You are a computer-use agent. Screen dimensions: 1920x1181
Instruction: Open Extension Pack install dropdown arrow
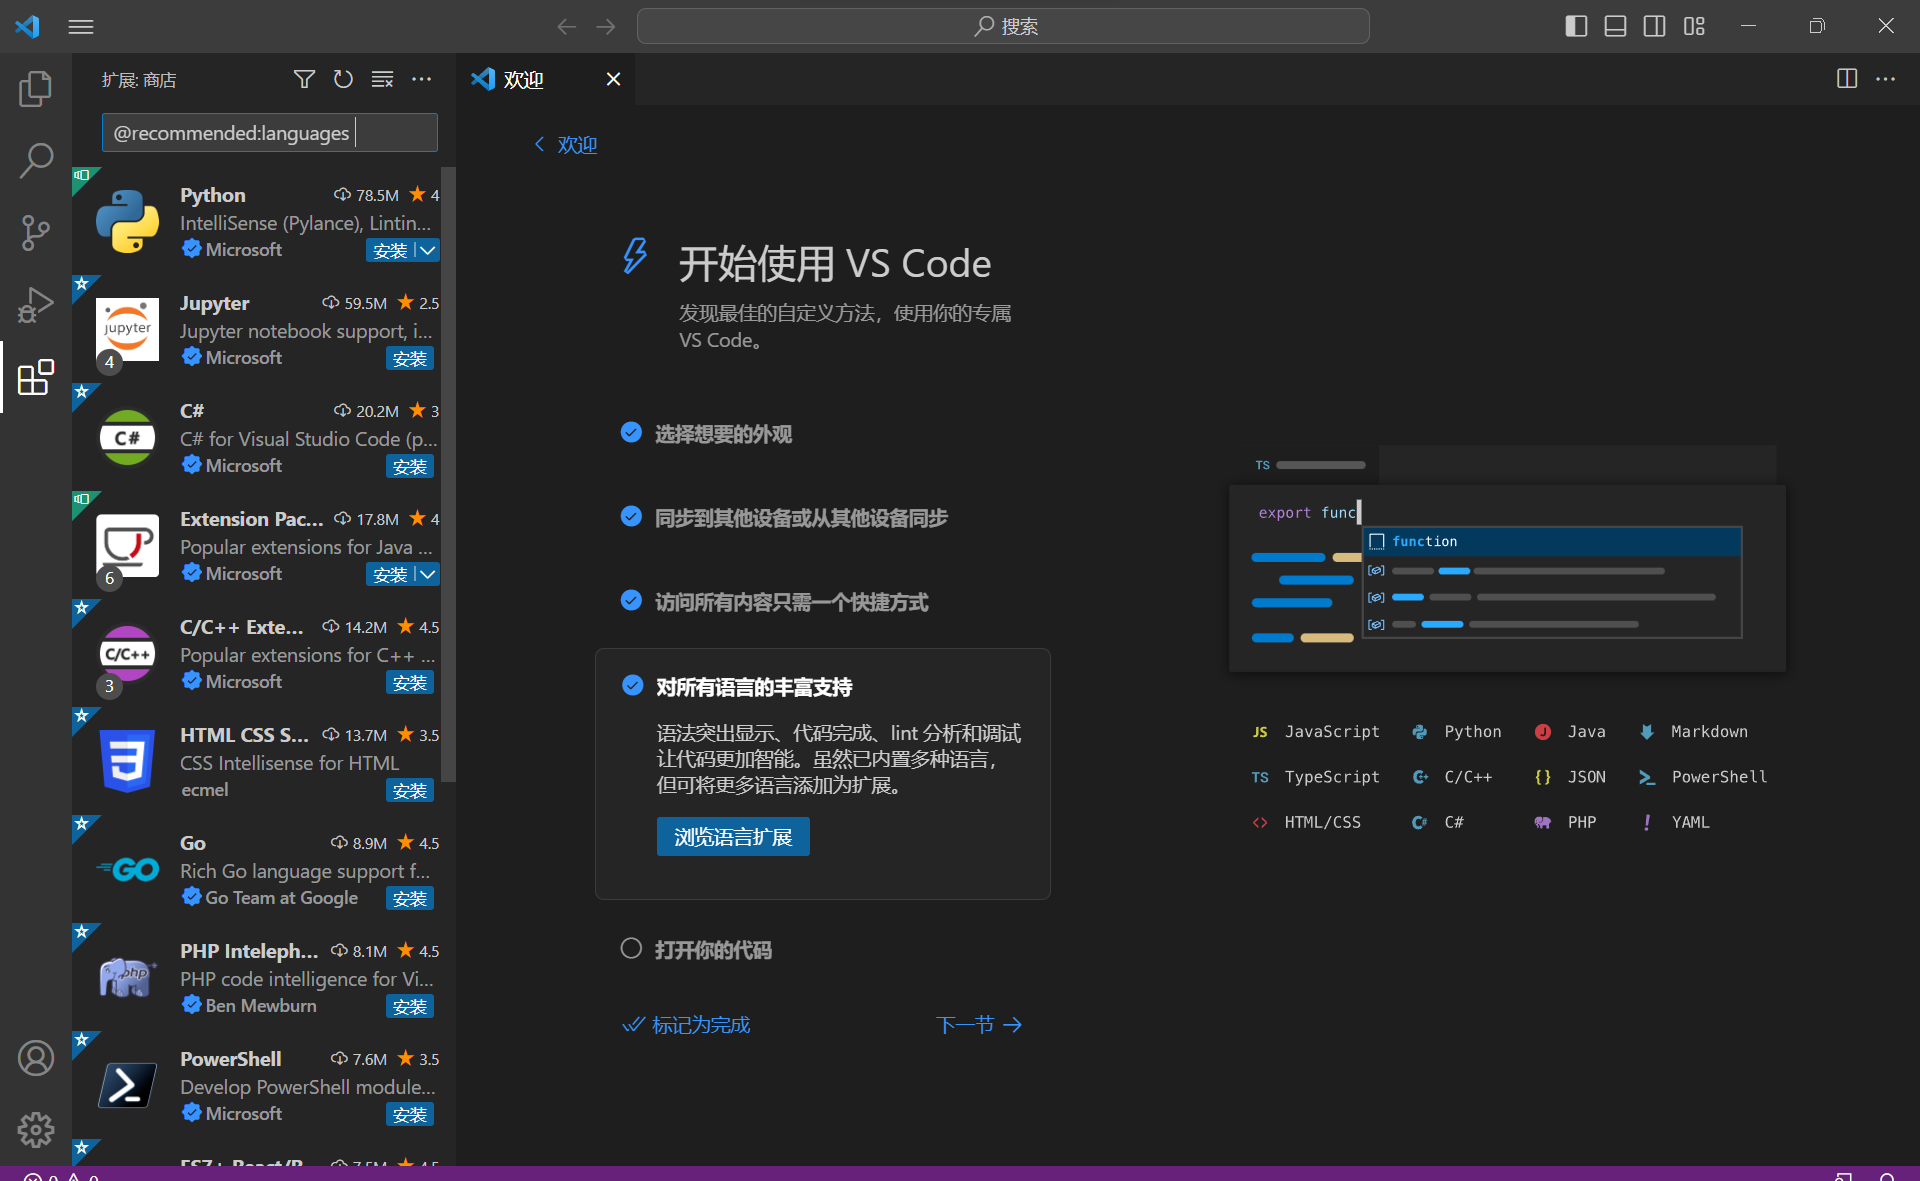pyautogui.click(x=425, y=574)
